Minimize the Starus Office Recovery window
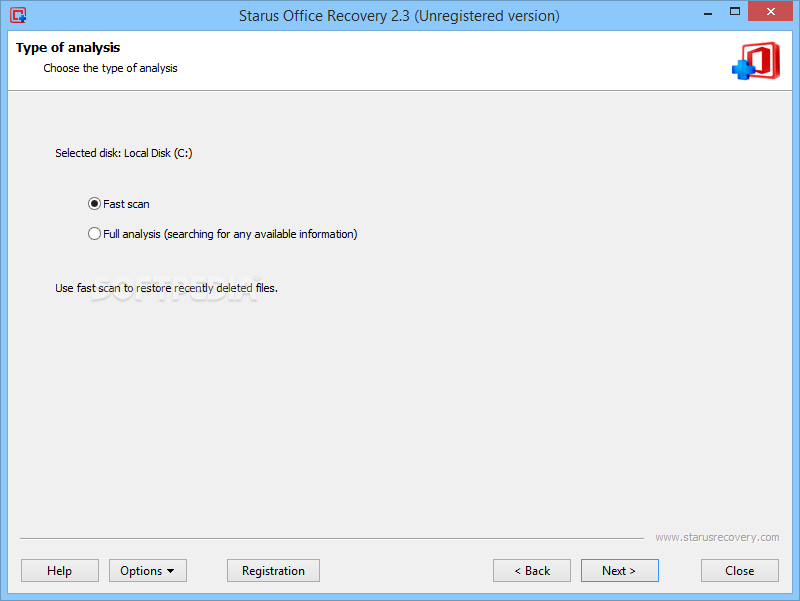800x601 pixels. [x=708, y=13]
